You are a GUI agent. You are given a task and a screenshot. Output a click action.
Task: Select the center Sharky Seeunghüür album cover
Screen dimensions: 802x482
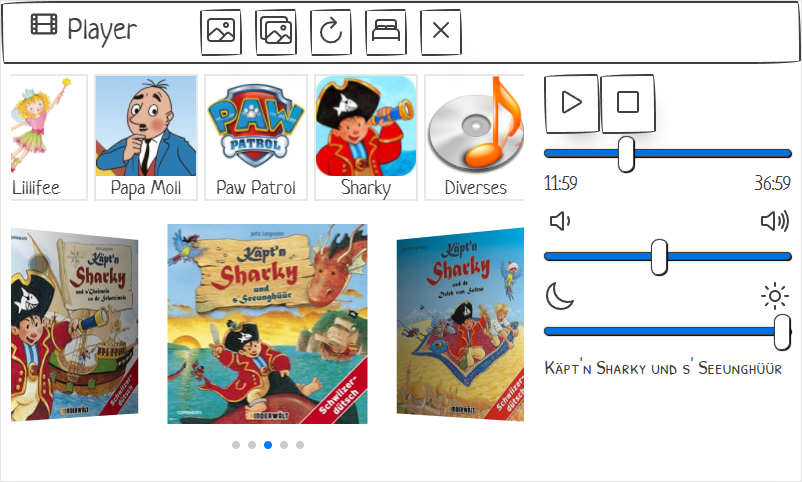tap(268, 324)
